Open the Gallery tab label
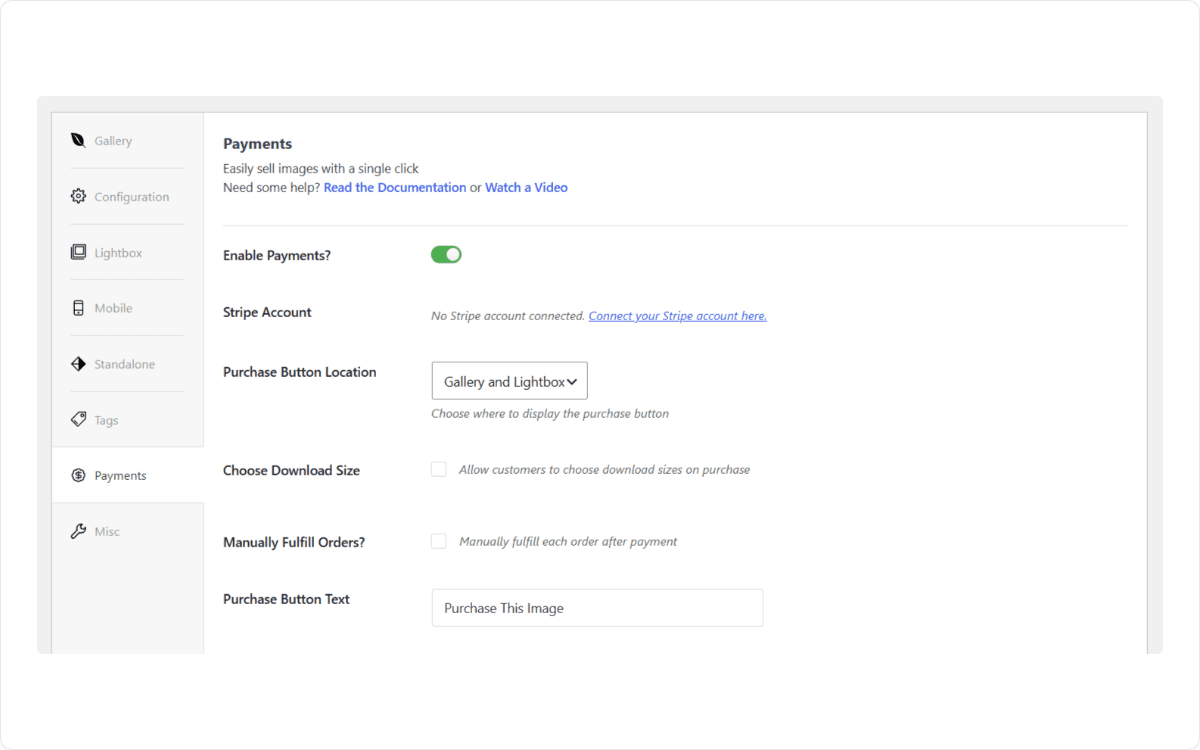The width and height of the screenshot is (1200, 750). coord(113,141)
